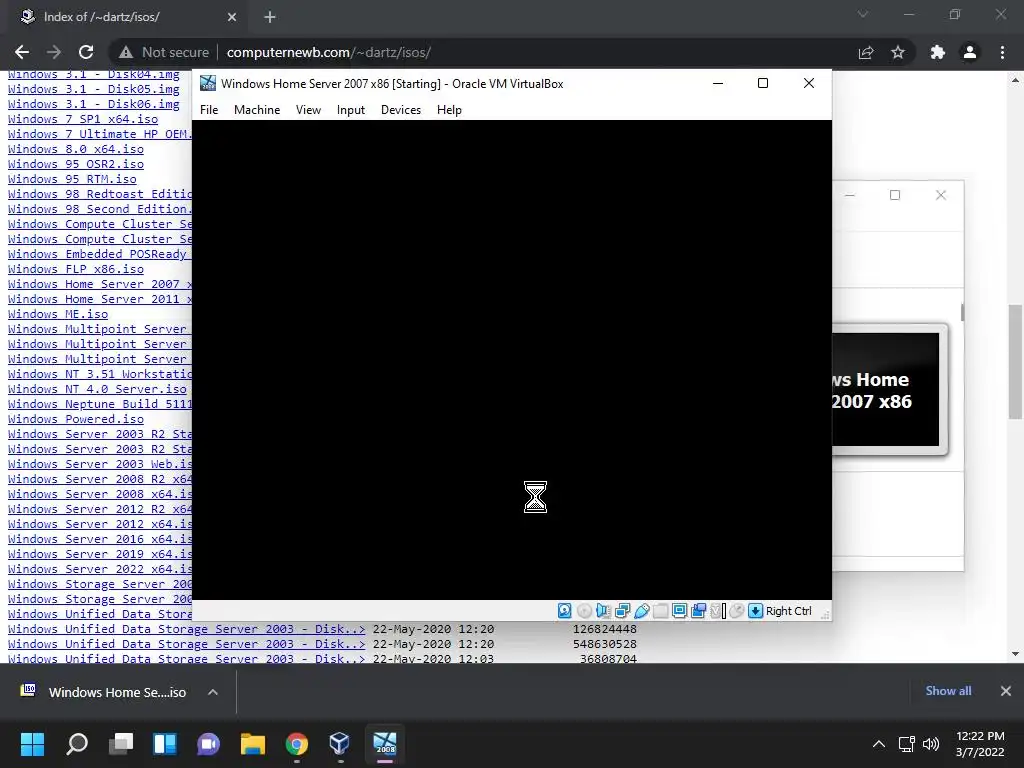Click the Not secure site warning

(164, 52)
